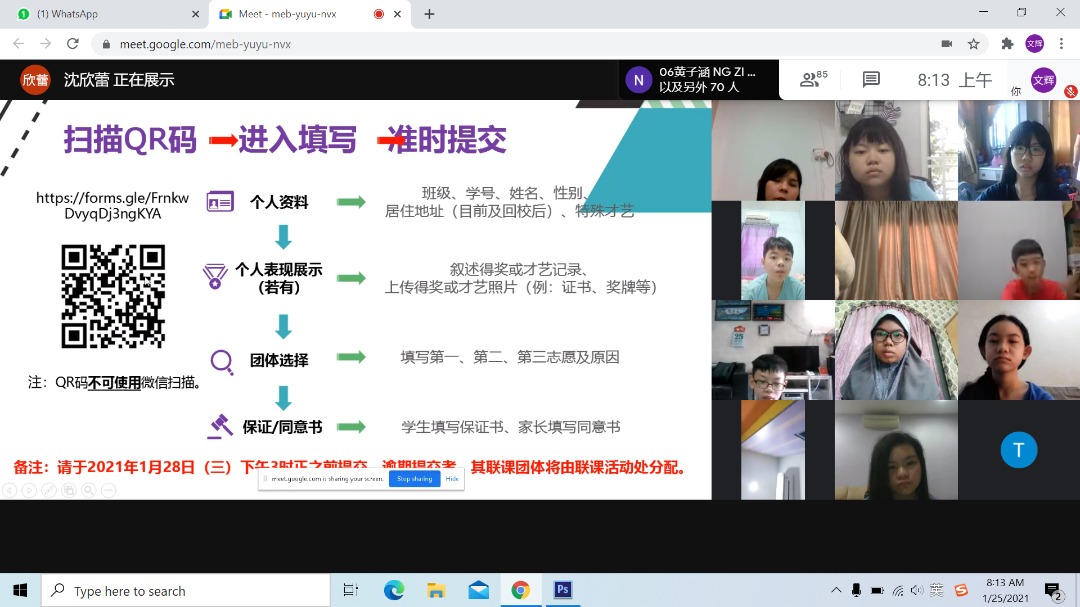Select the video tile of the girl in hijab
Viewport: 1080px width, 607px height.
[896, 350]
